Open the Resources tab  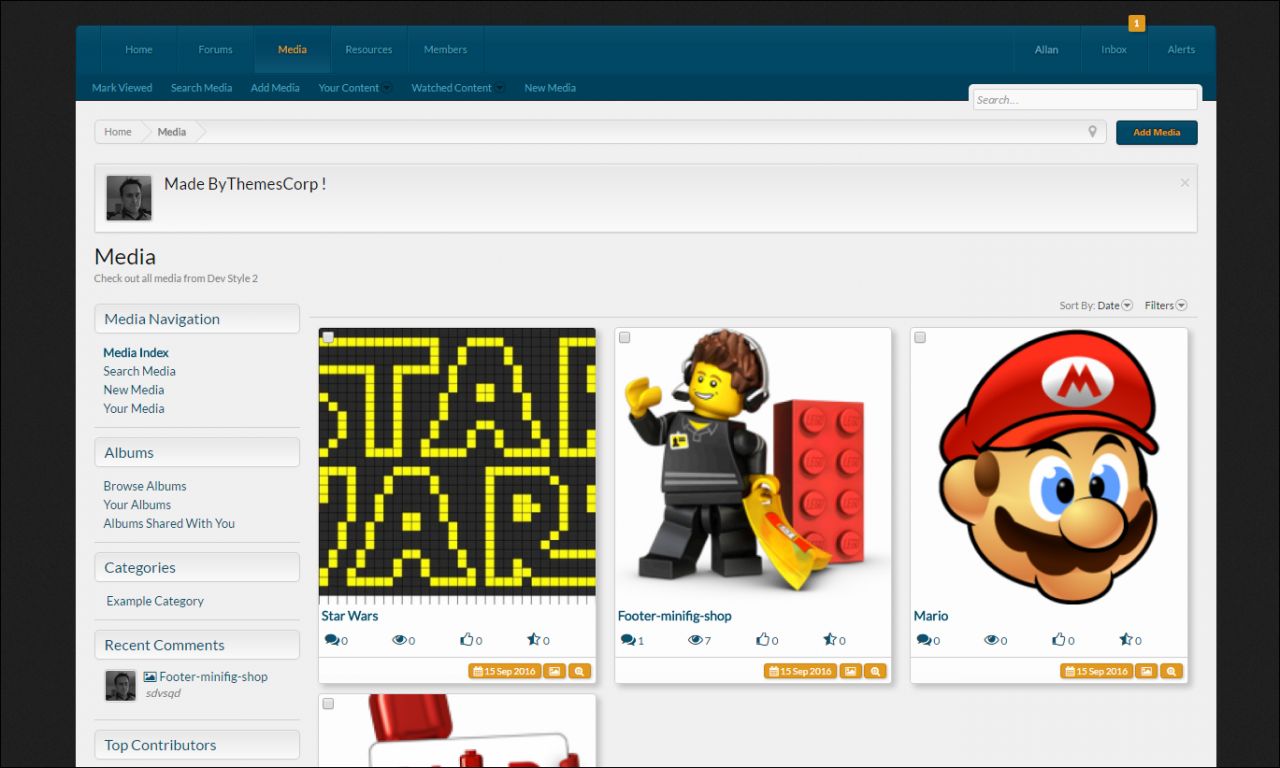[369, 50]
